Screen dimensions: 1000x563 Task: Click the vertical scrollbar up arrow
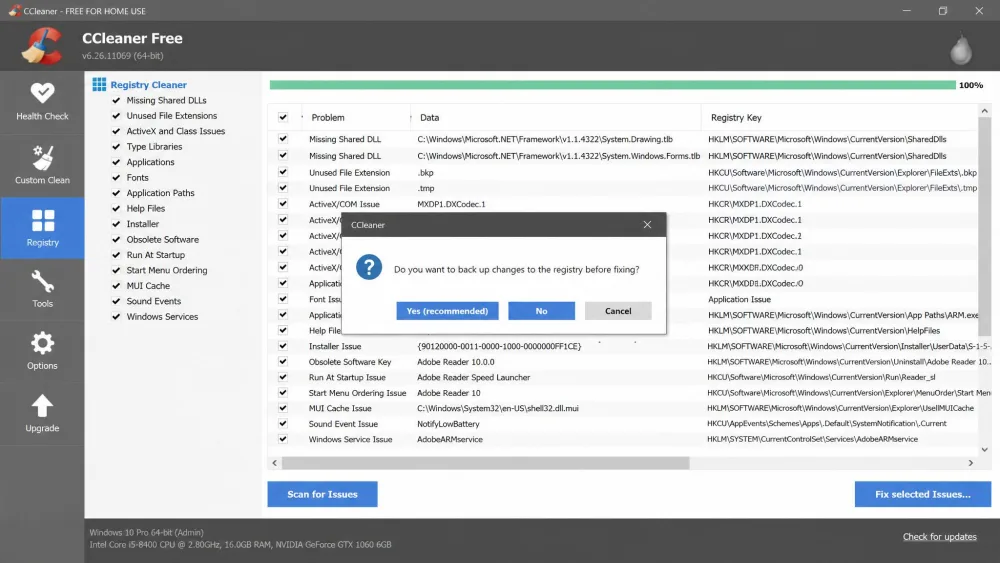point(984,111)
